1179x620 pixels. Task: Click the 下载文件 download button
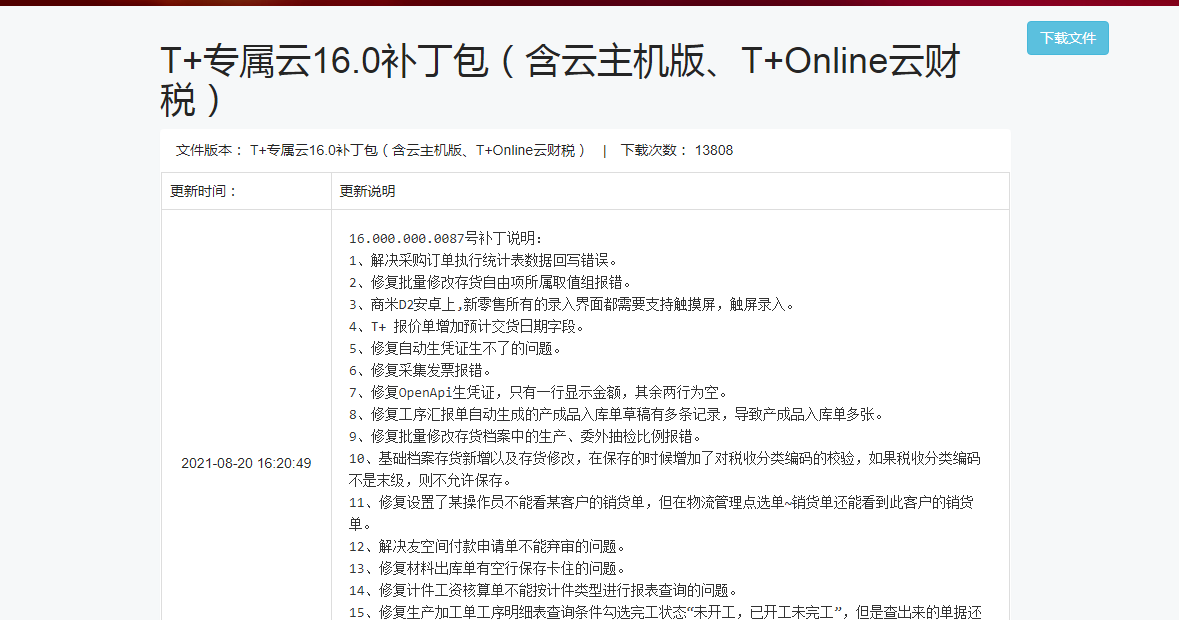click(1068, 38)
